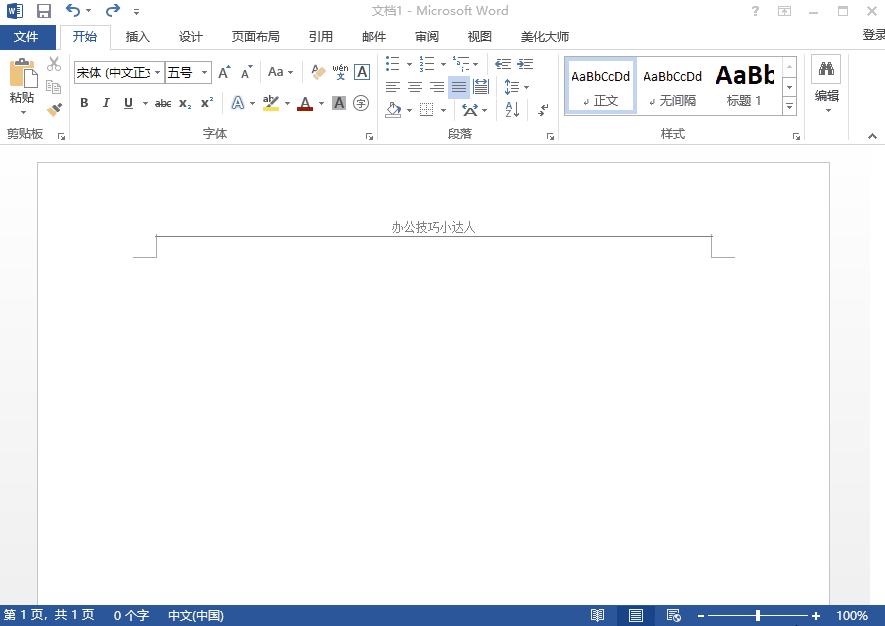Screen dimensions: 885x626
Task: Apply strikethrough formatting
Action: click(162, 103)
